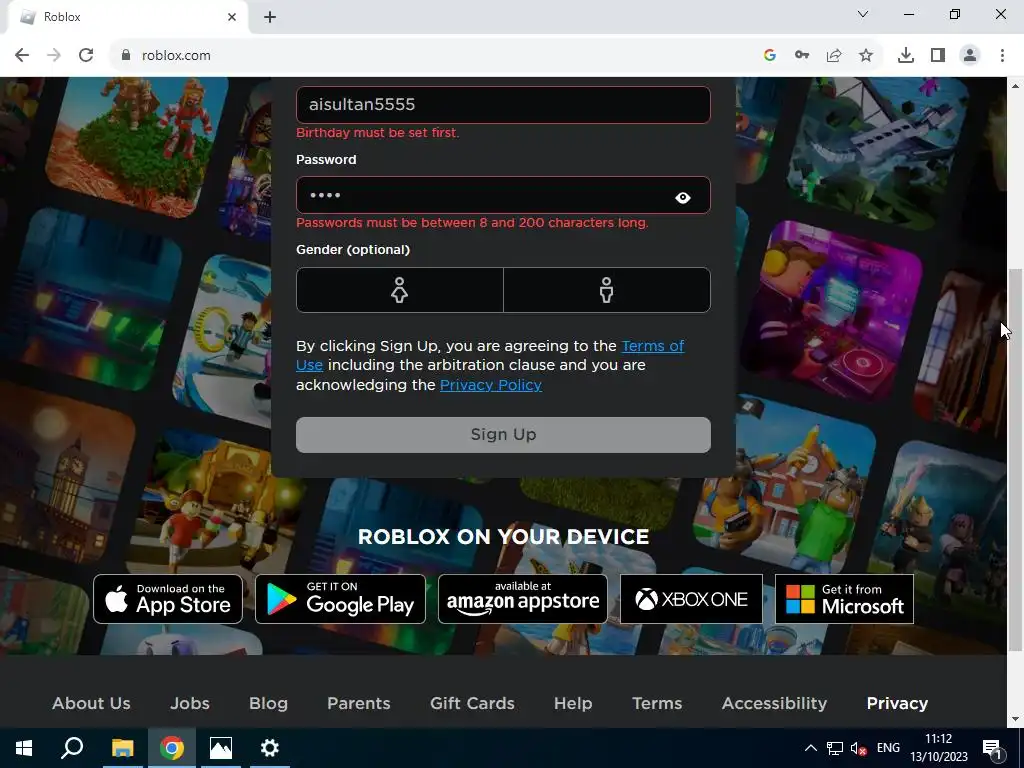Image resolution: width=1024 pixels, height=768 pixels.
Task: Open the Privacy Policy link
Action: tap(490, 385)
